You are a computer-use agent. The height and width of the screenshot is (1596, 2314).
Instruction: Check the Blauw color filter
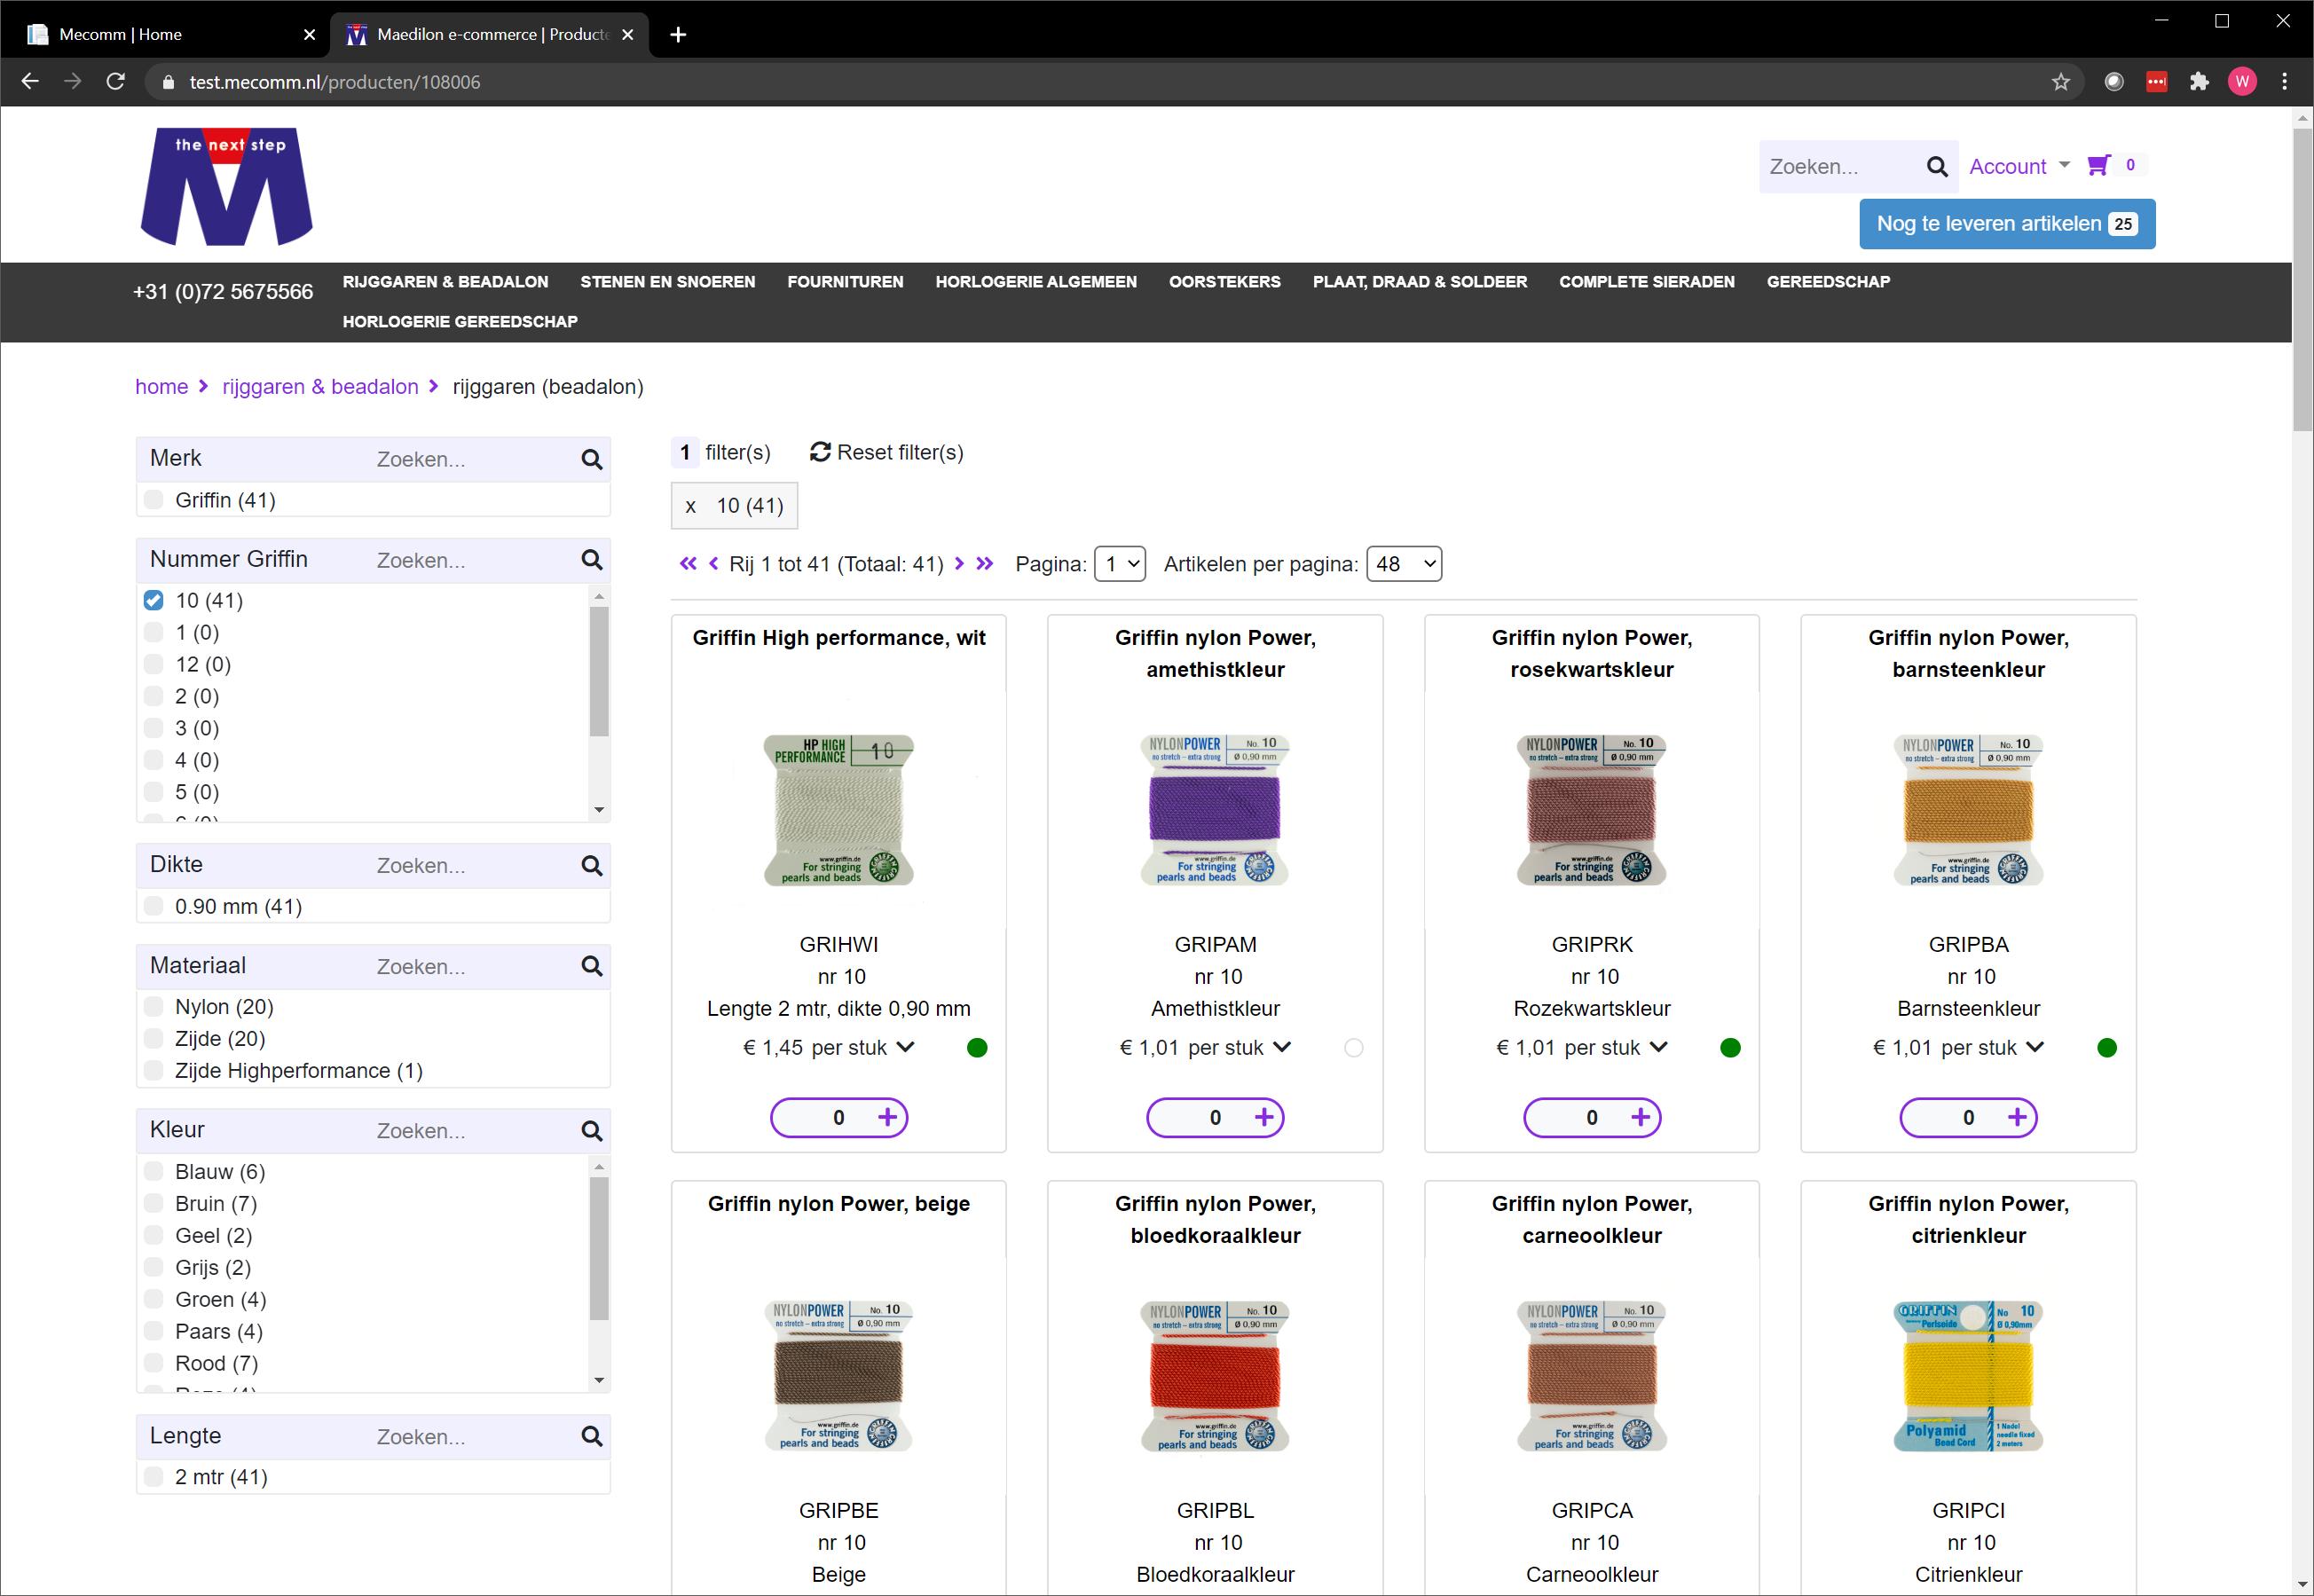coord(154,1171)
